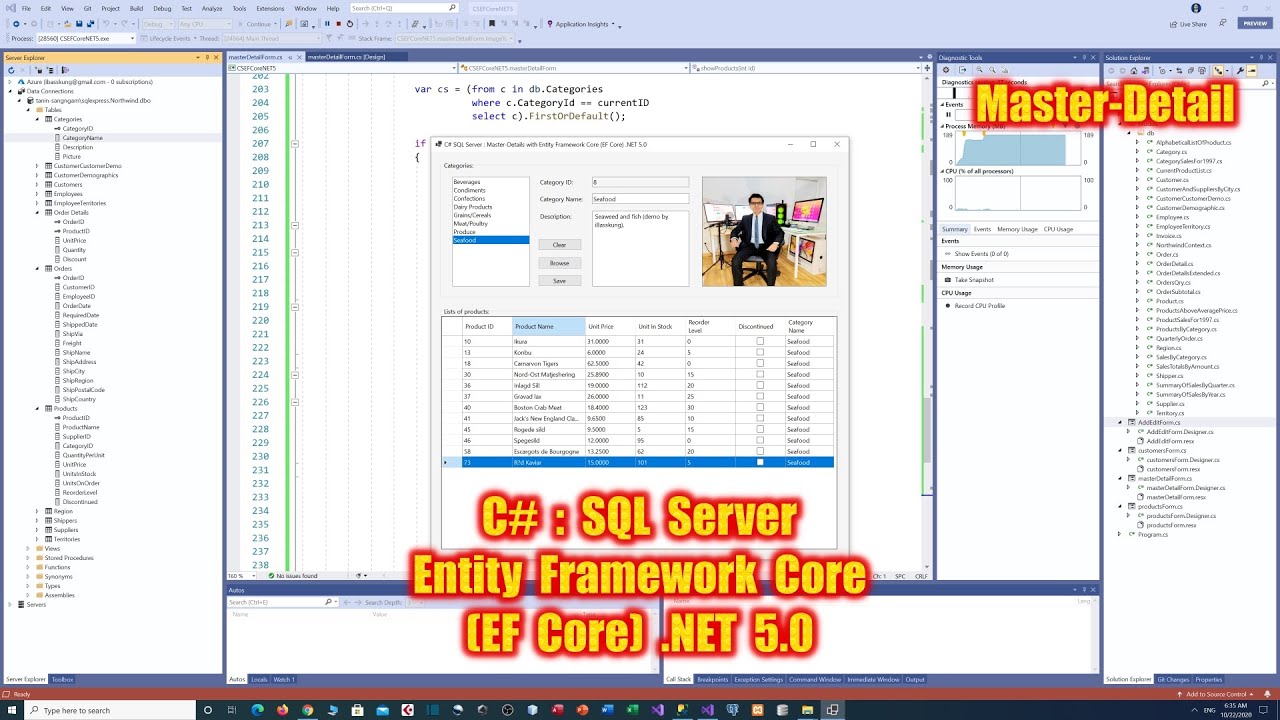
Task: Collapse the Products table in Server Explorer
Action: (x=37, y=408)
